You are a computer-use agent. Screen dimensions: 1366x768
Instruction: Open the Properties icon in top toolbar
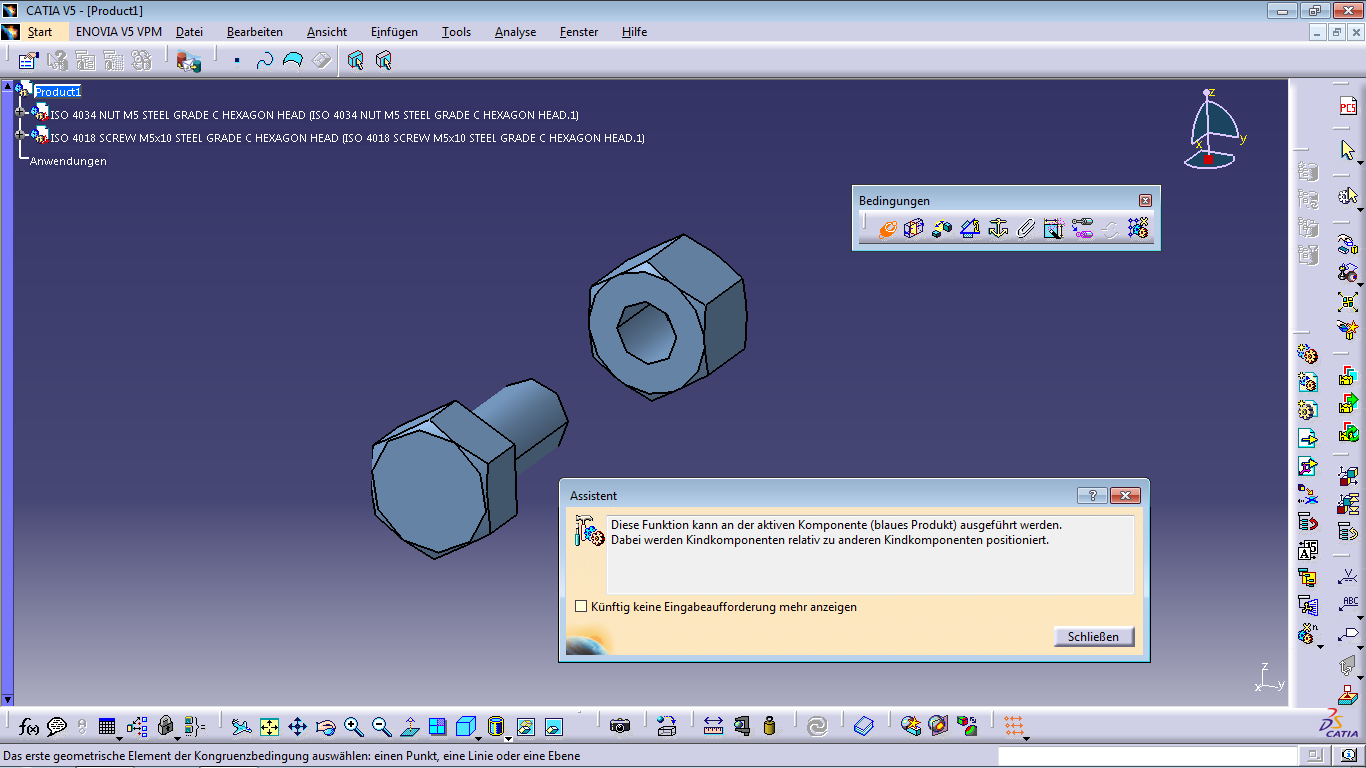[x=29, y=61]
